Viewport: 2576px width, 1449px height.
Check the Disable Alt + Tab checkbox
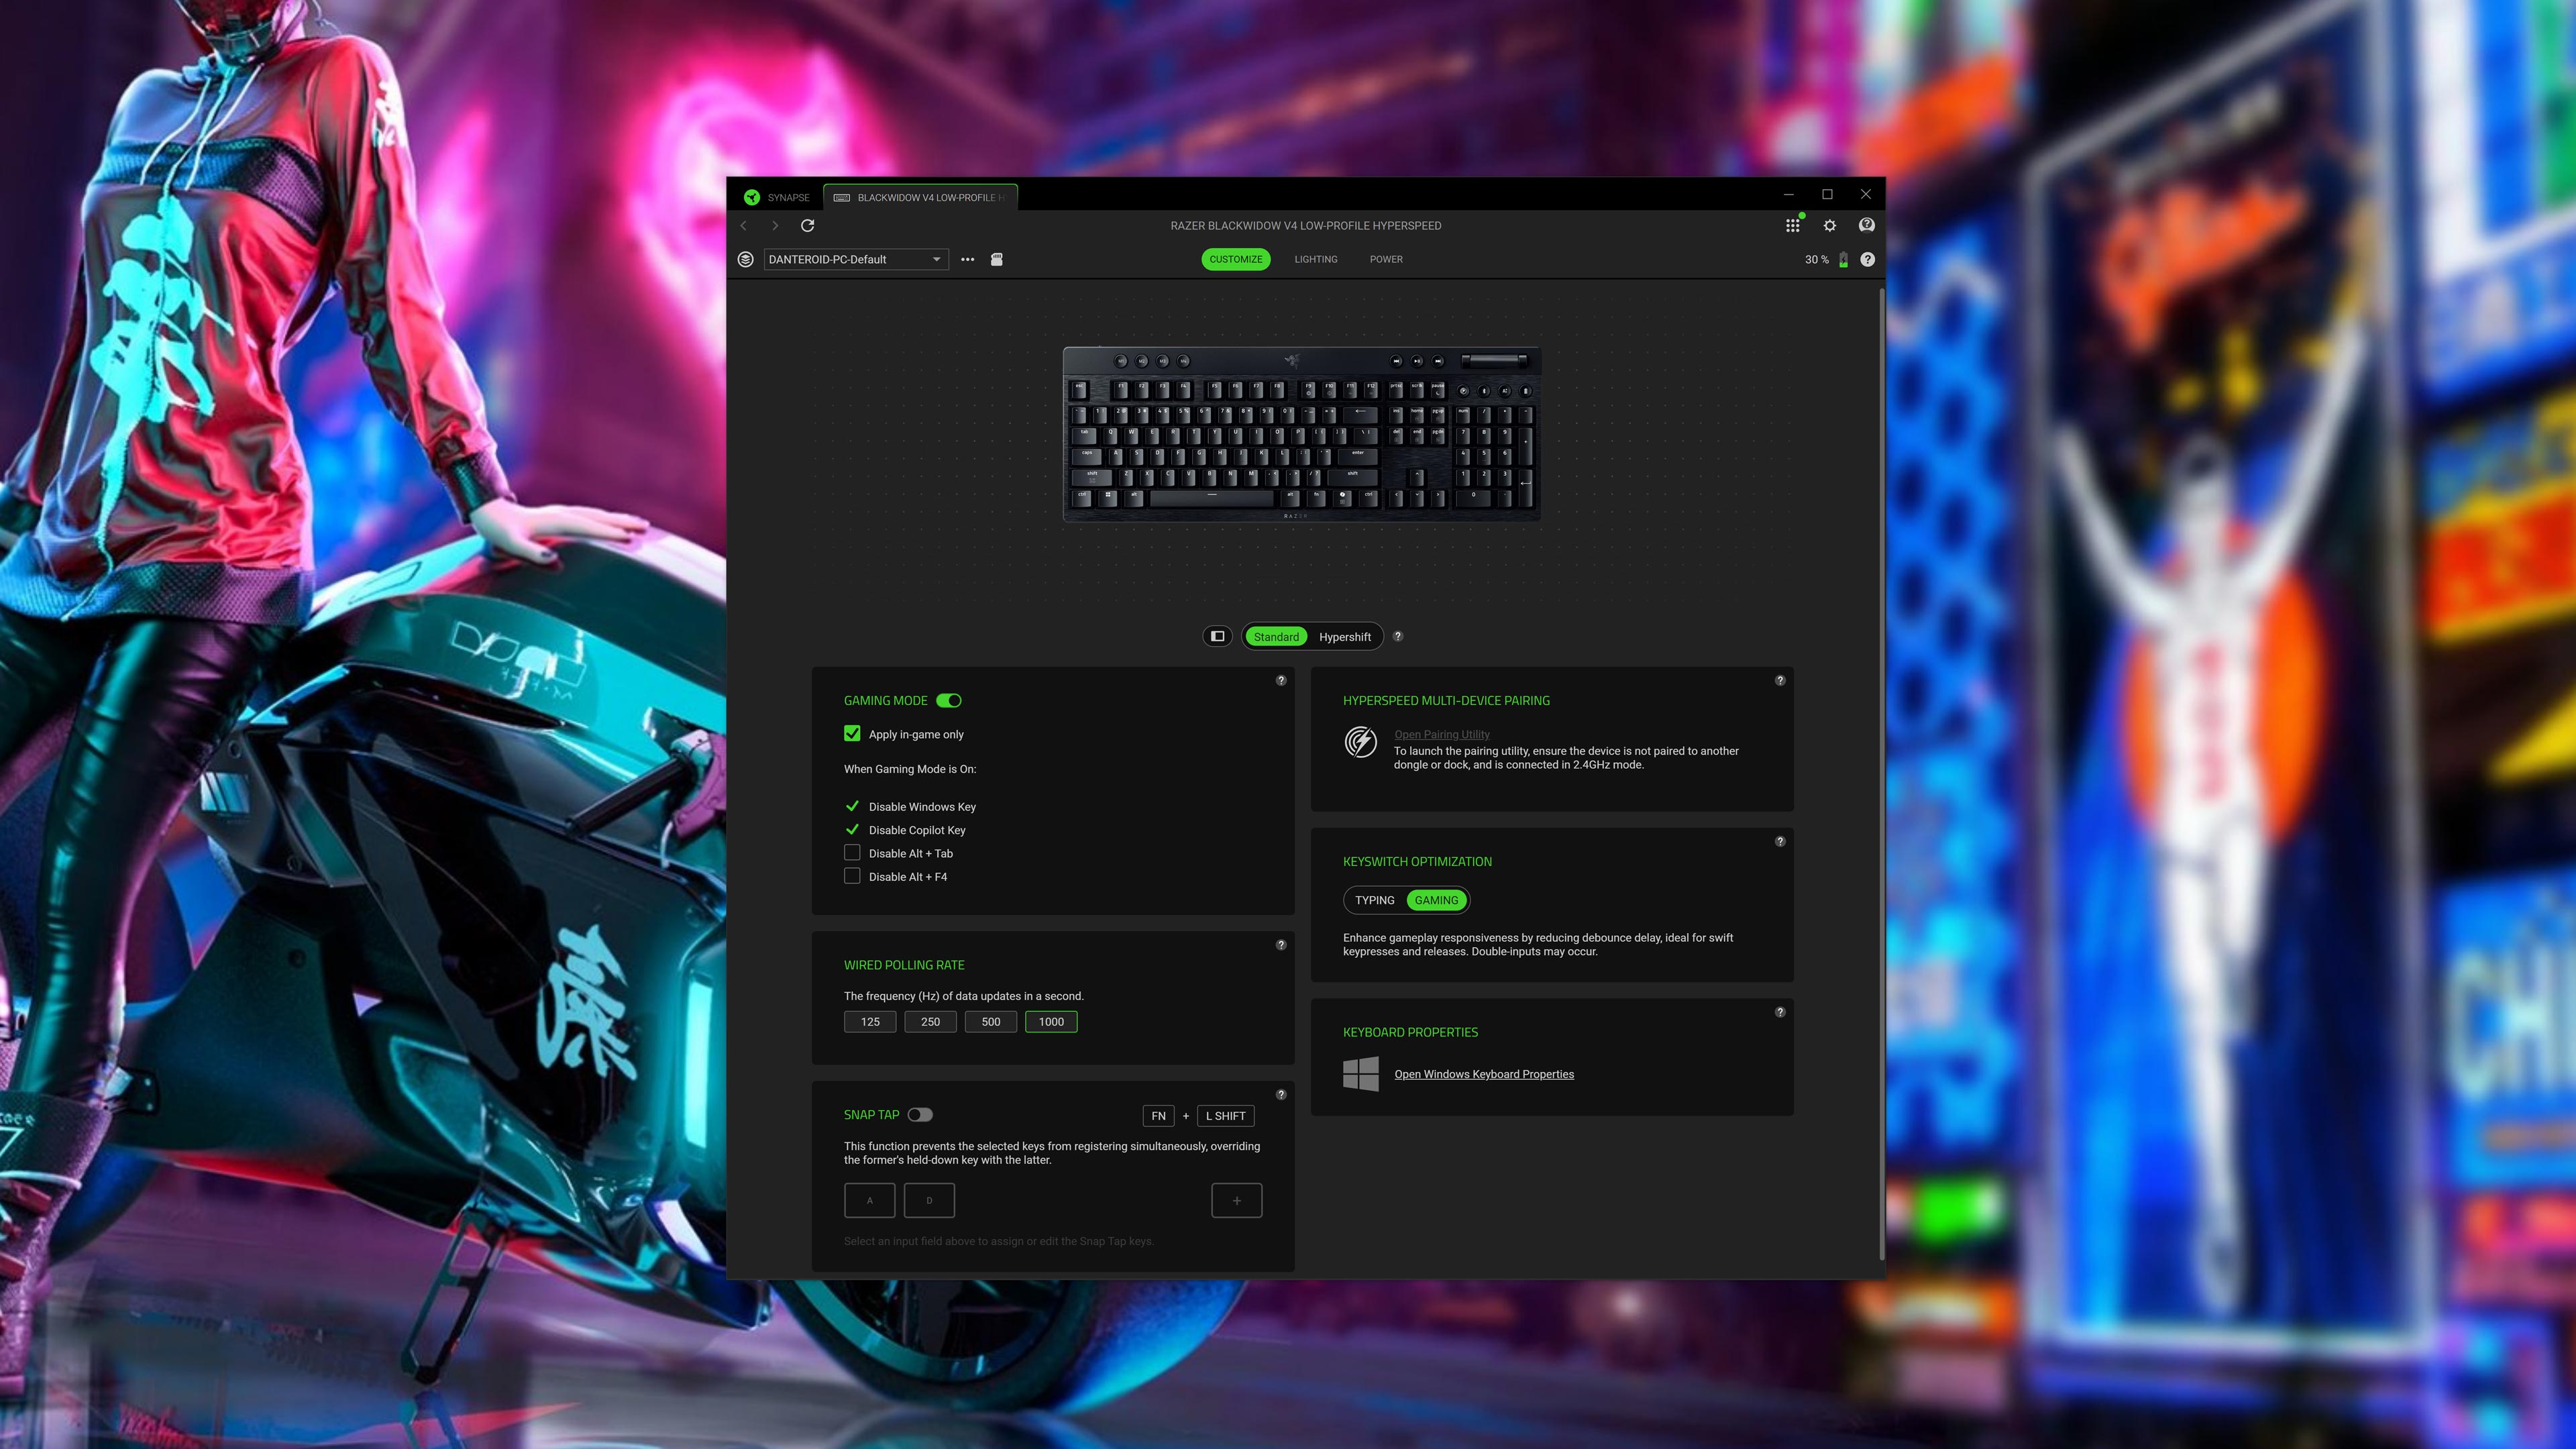pos(852,852)
